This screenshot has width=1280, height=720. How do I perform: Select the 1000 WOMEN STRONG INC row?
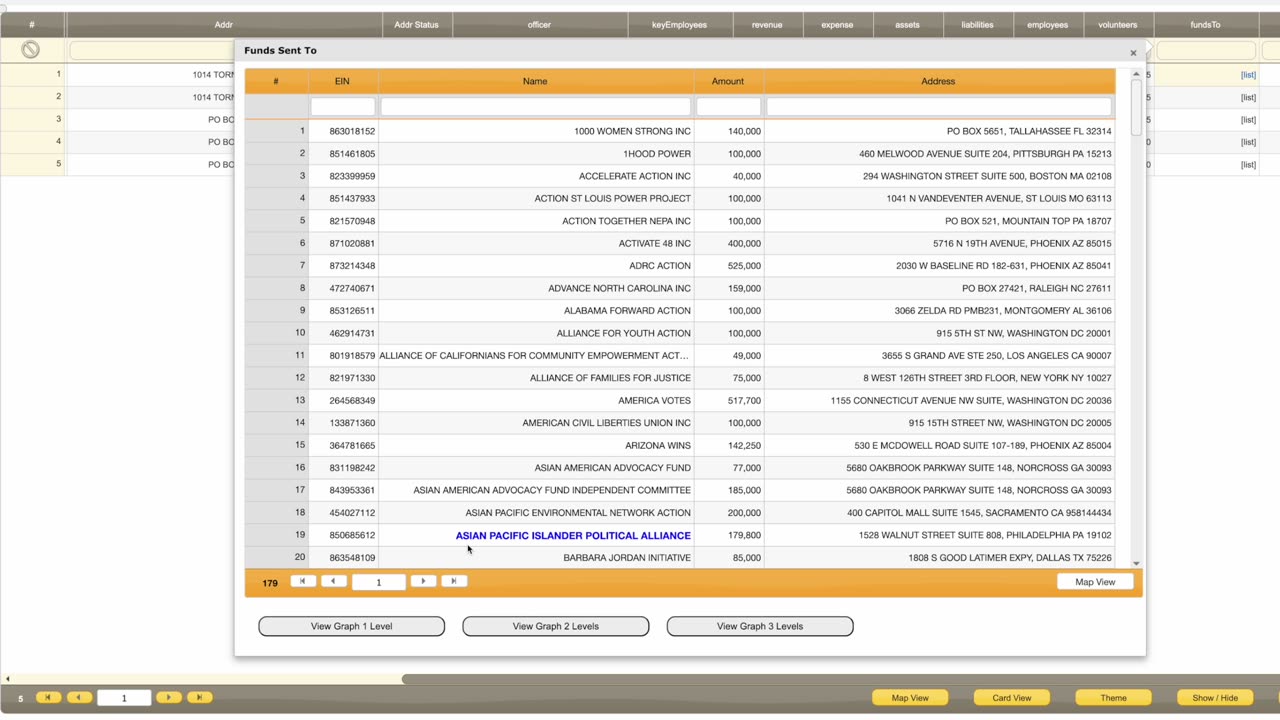click(680, 131)
